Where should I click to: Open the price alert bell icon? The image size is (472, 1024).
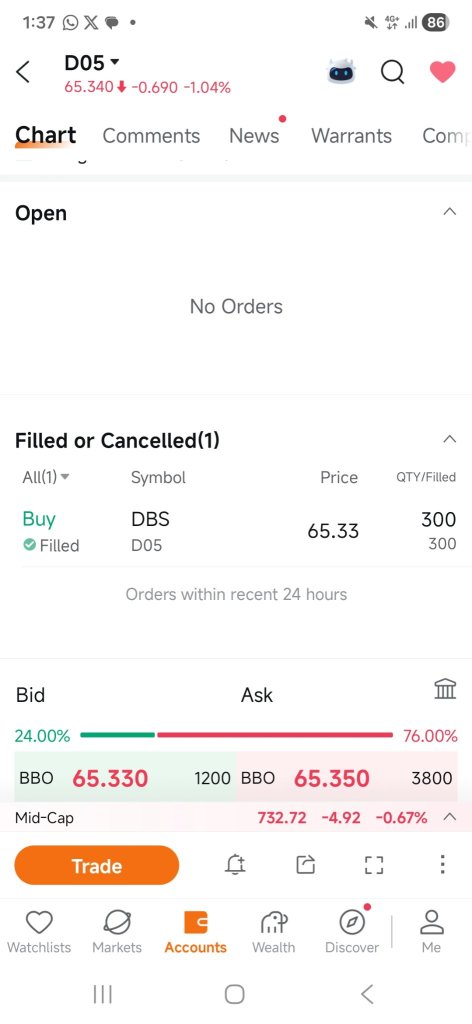click(x=235, y=865)
